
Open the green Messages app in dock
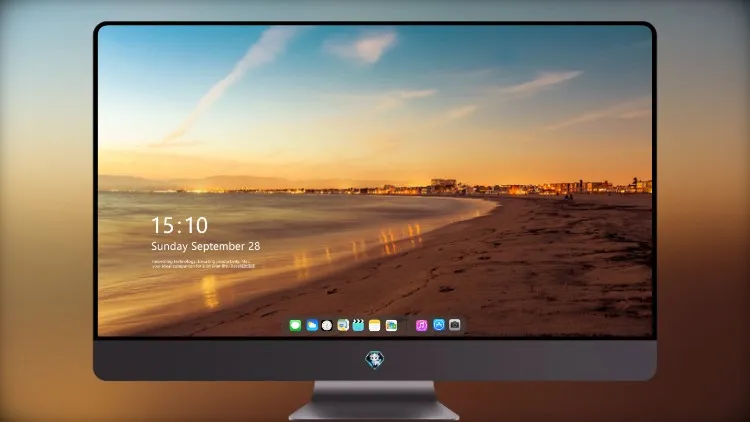click(295, 325)
